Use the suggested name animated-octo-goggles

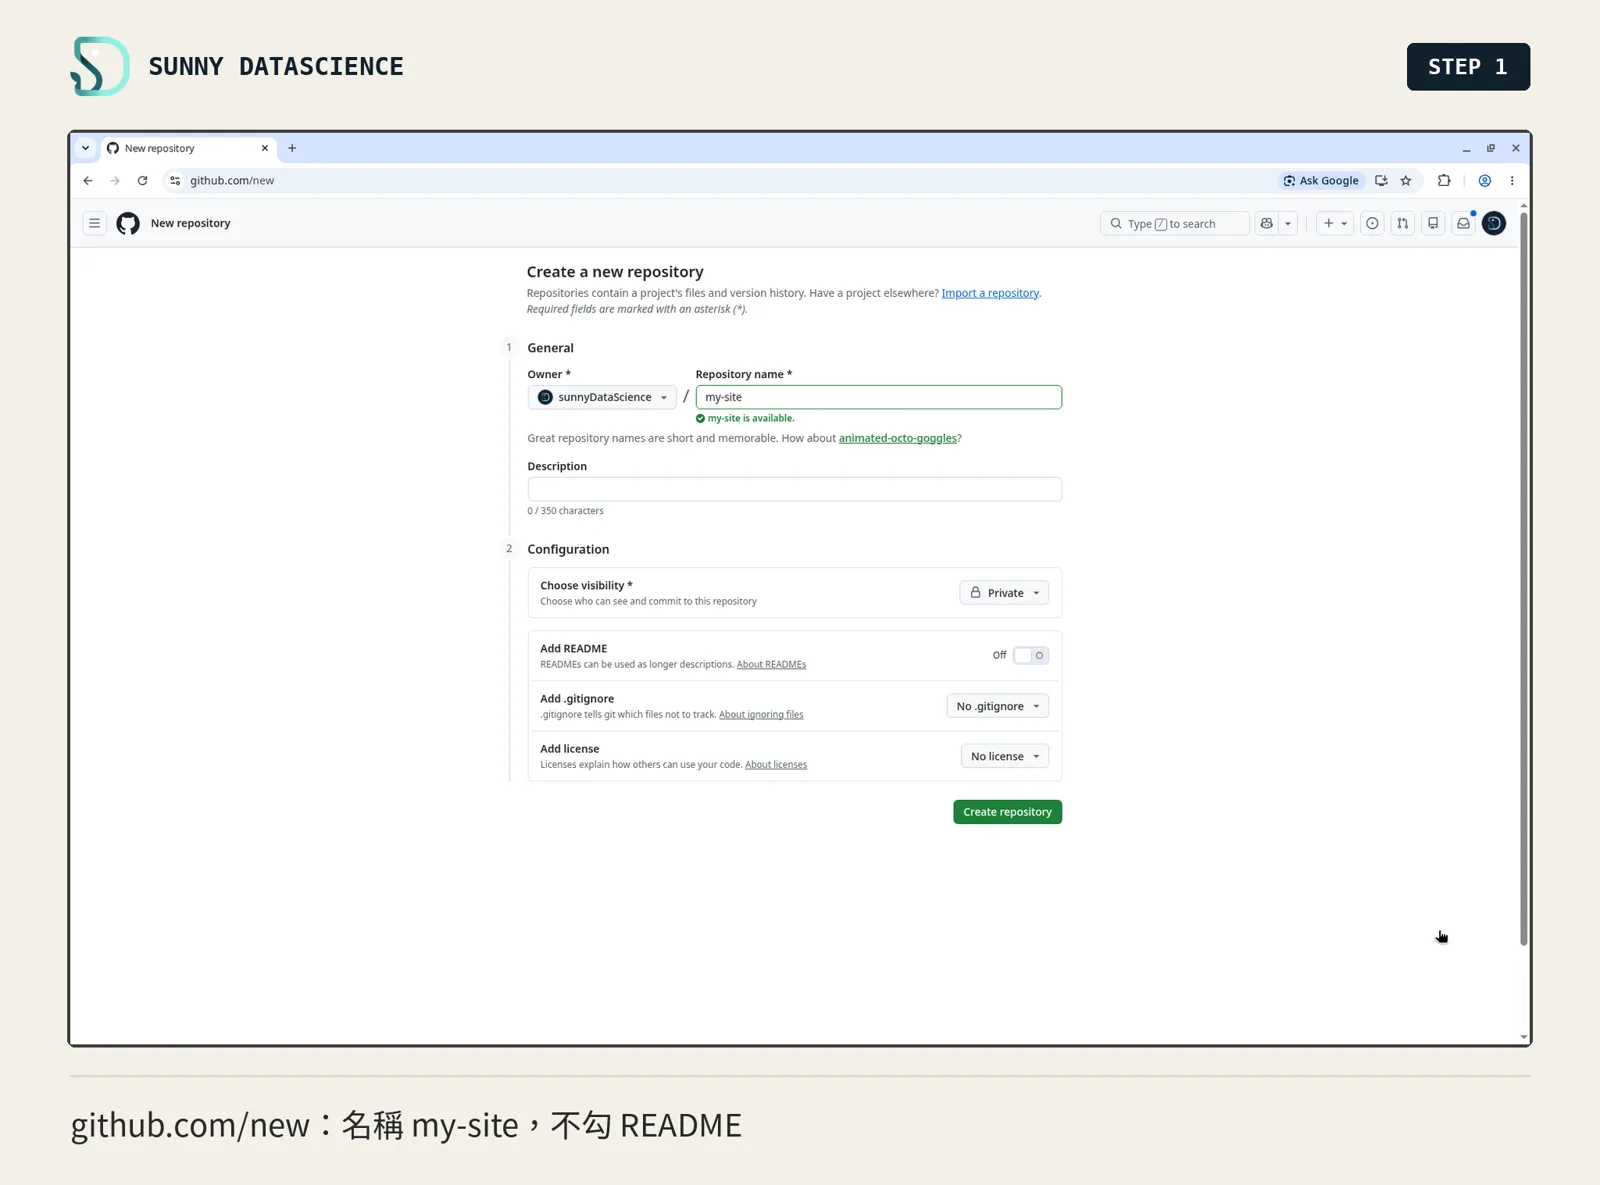897,438
